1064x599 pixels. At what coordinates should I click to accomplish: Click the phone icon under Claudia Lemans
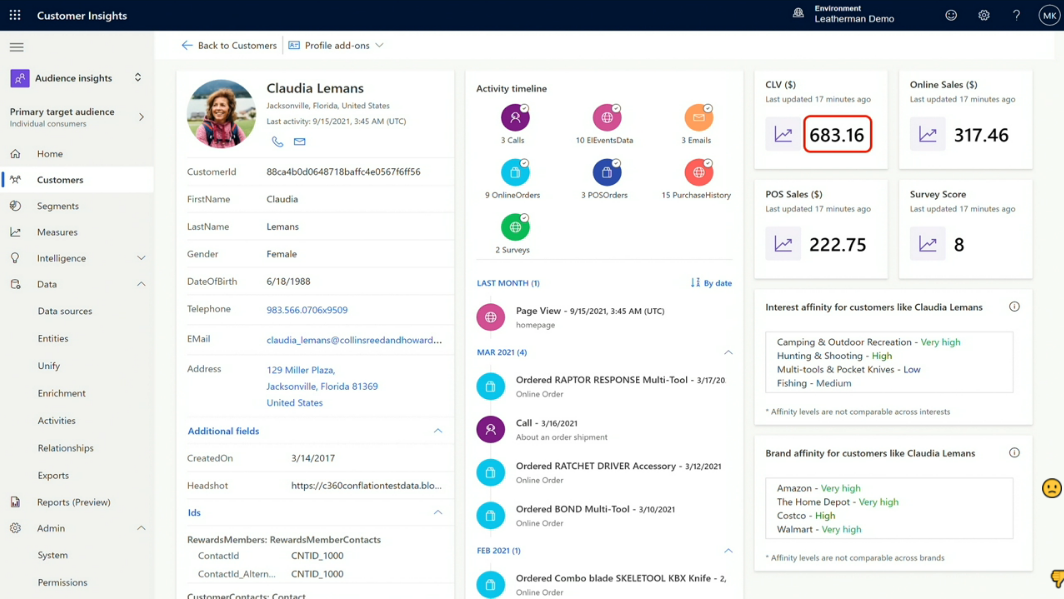[277, 142]
